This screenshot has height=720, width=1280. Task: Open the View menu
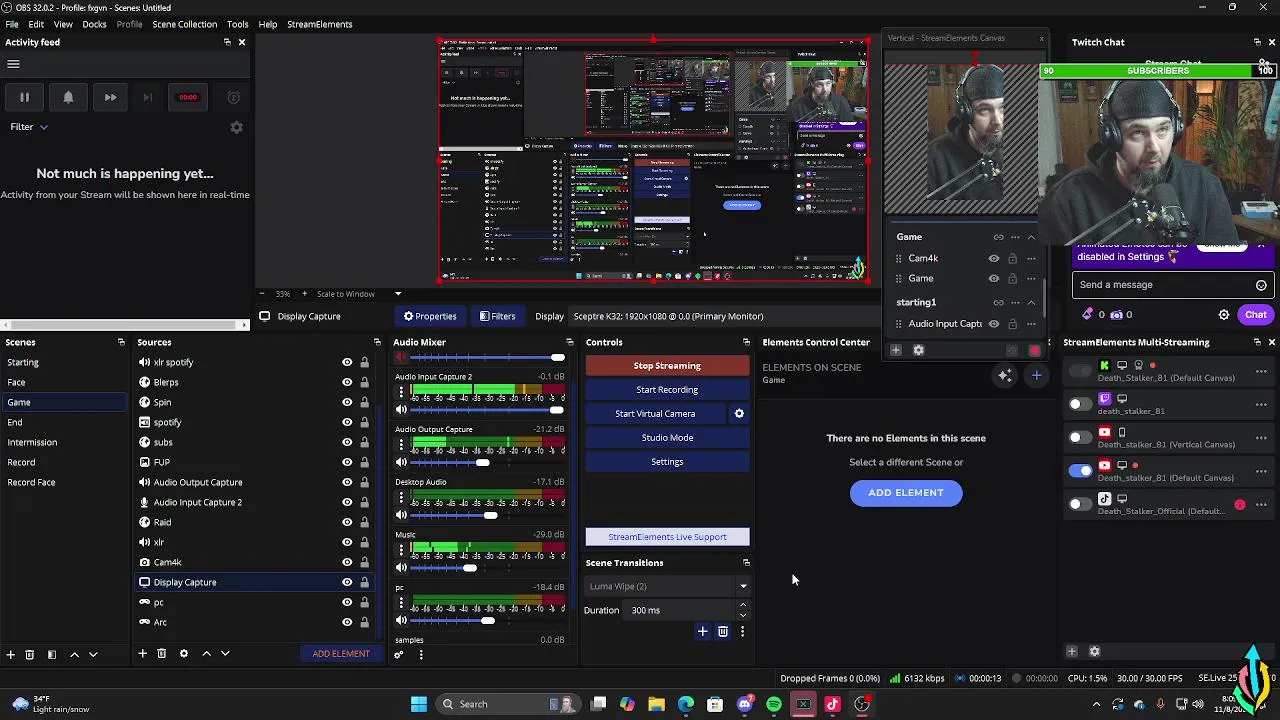[63, 24]
